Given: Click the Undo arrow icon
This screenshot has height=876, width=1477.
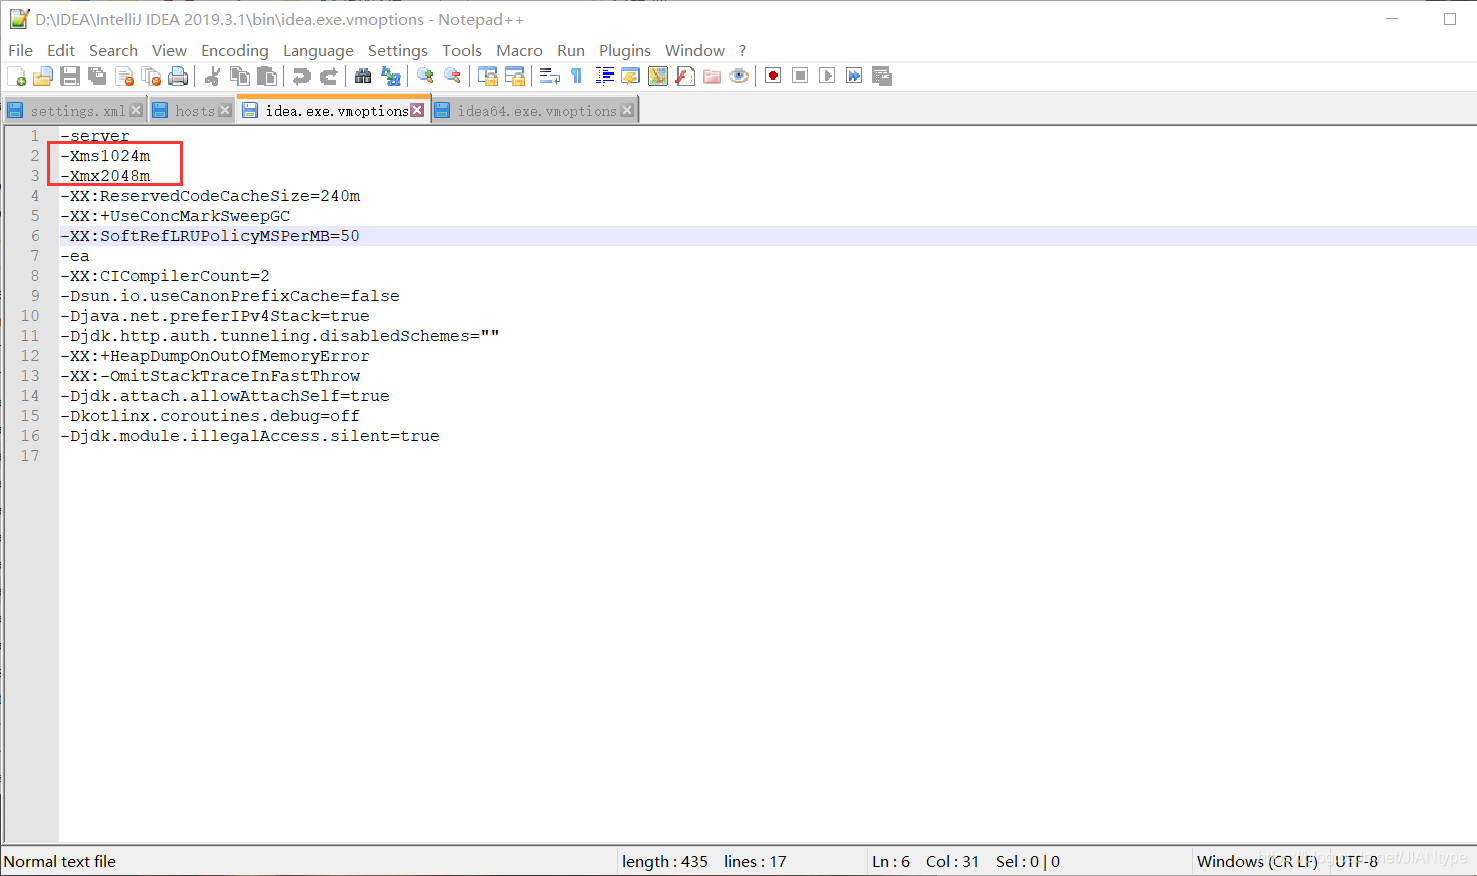Looking at the screenshot, I should (x=301, y=76).
